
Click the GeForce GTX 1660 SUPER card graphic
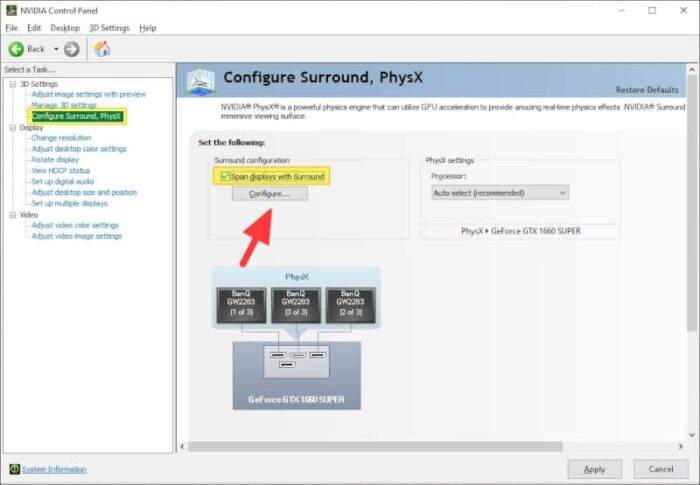[296, 376]
